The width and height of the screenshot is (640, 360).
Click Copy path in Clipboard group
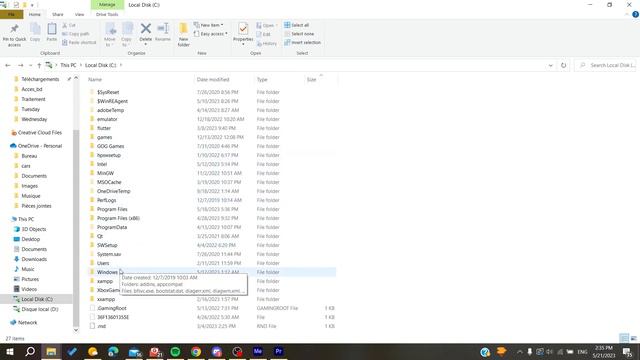tap(76, 34)
